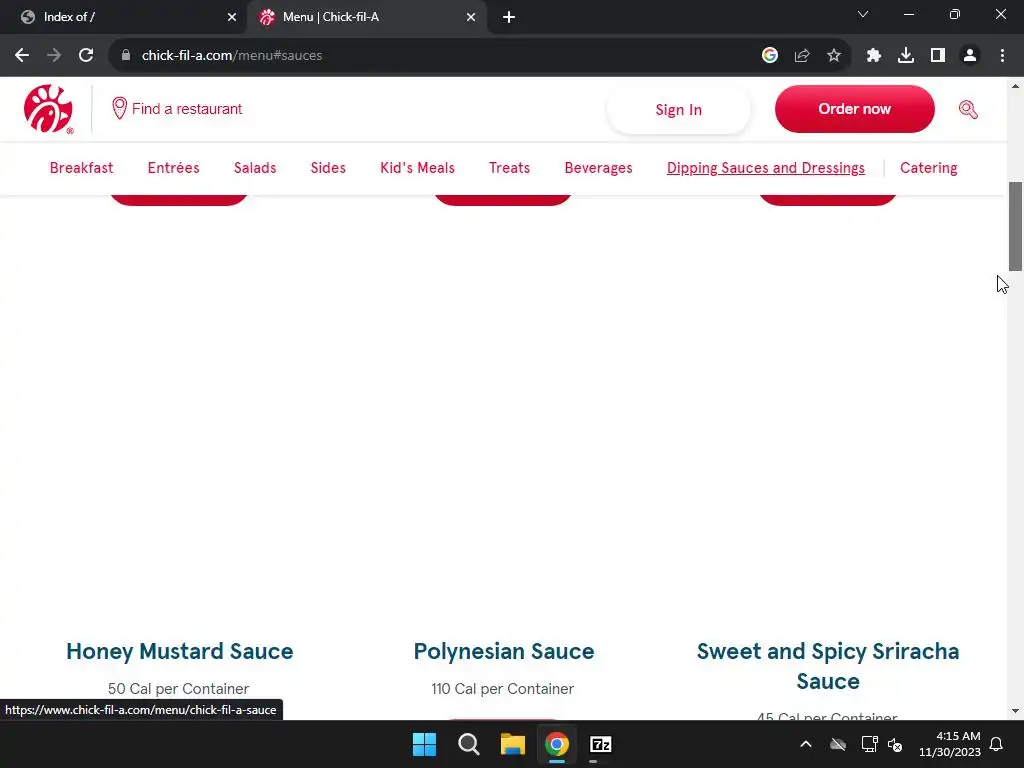
Task: Close the Index of / tab
Action: (232, 17)
